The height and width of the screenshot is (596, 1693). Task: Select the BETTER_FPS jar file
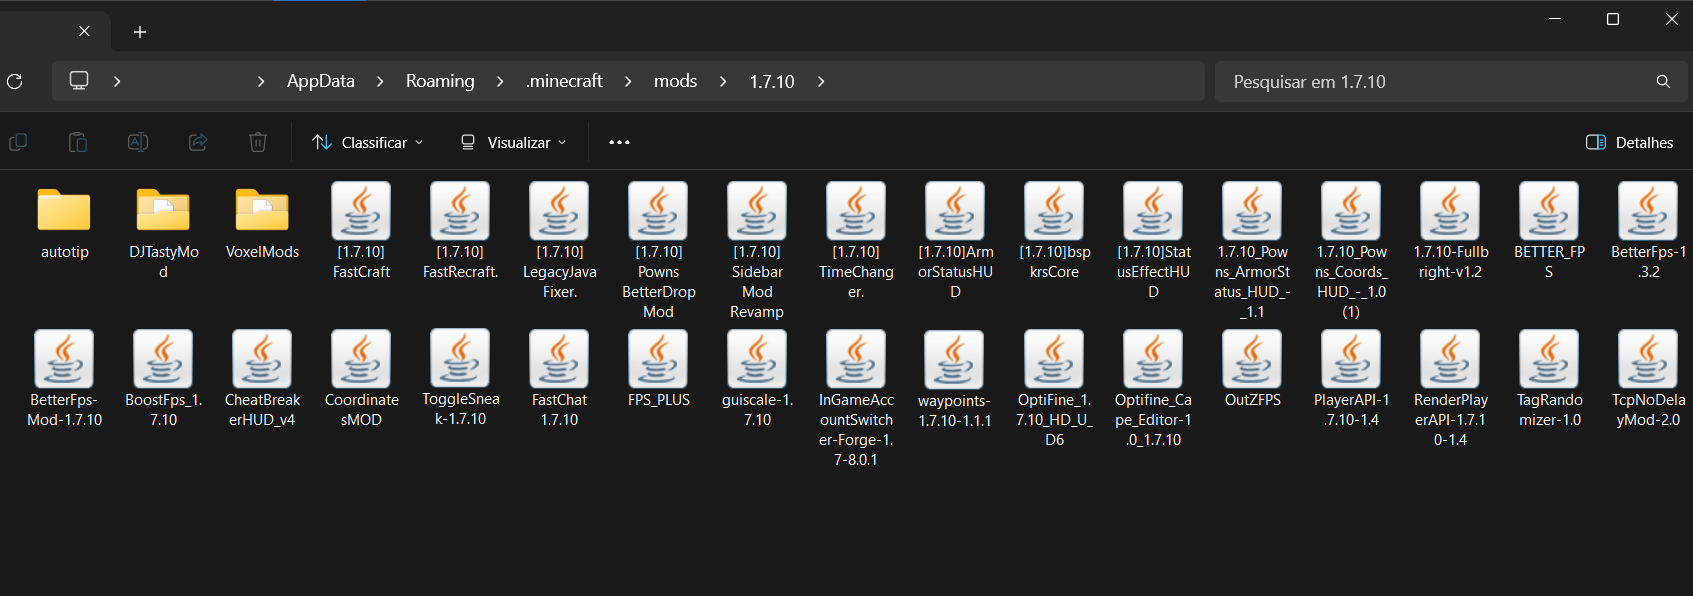pyautogui.click(x=1549, y=232)
